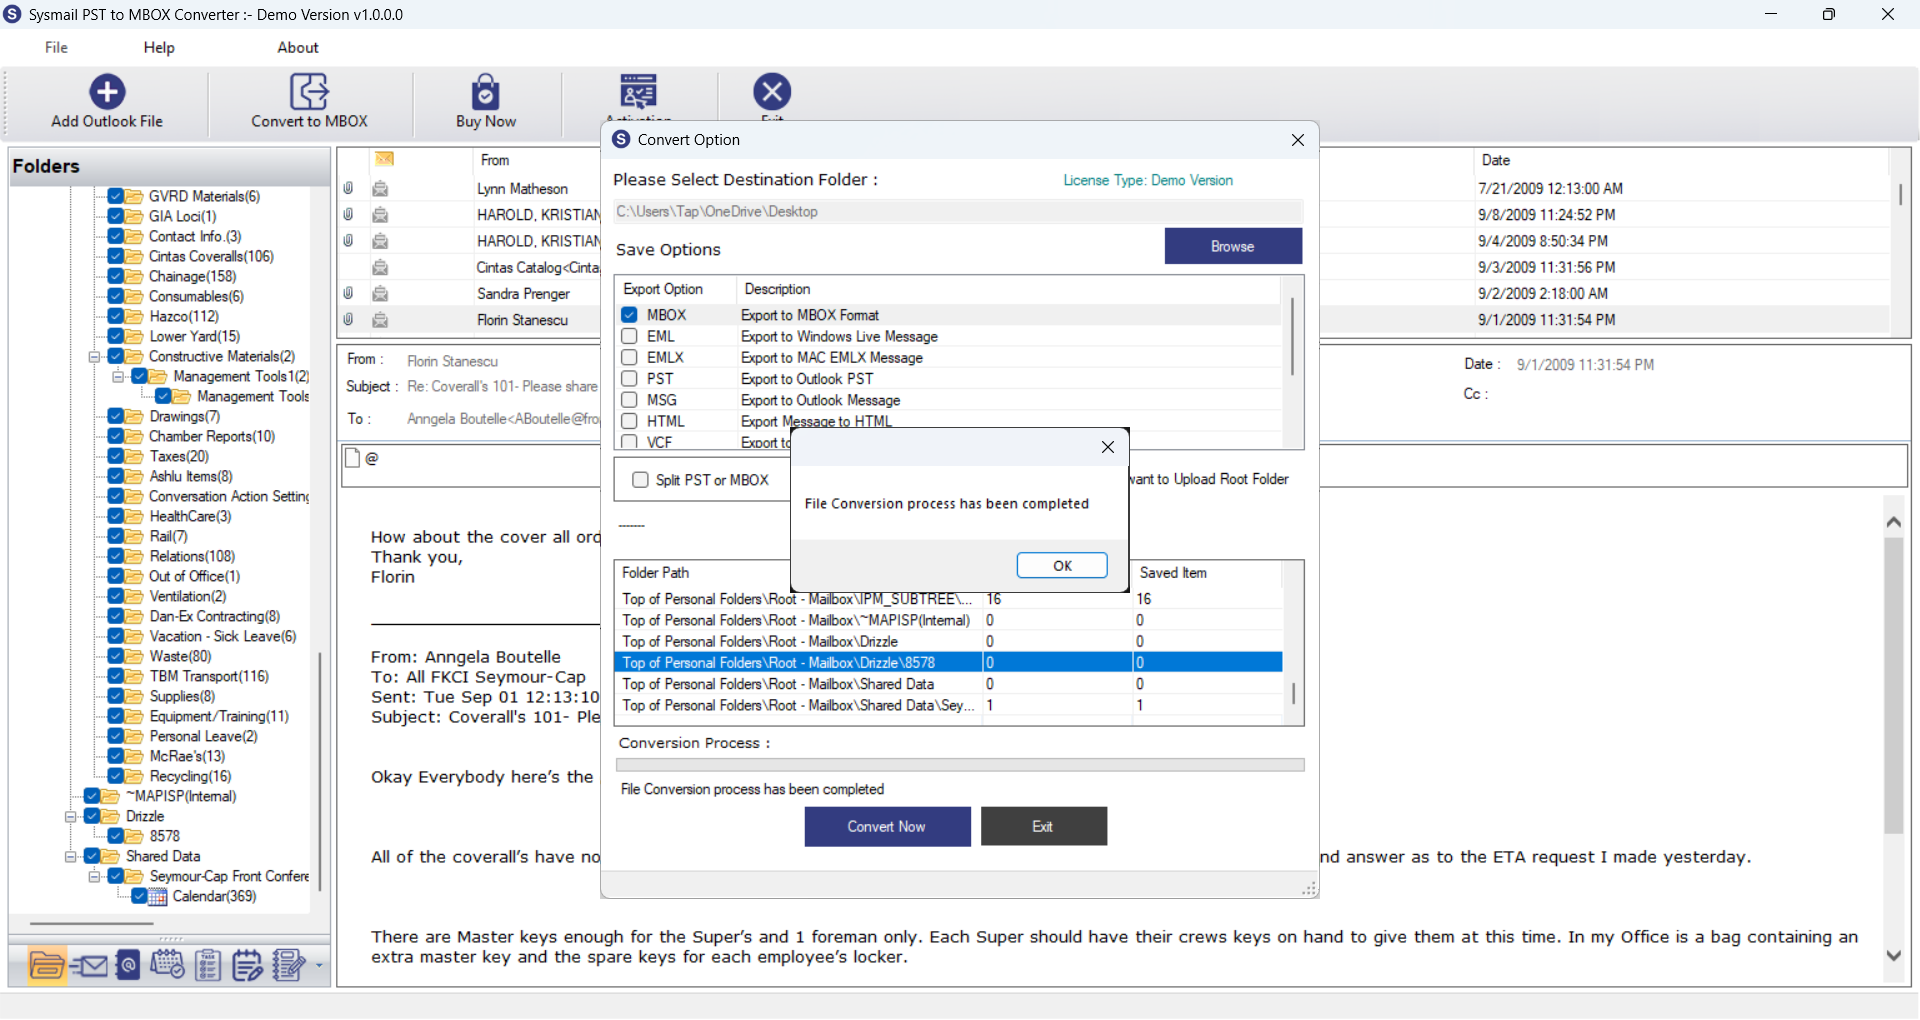This screenshot has height=1020, width=1920.
Task: Click the Add Outlook File toolbar icon
Action: pyautogui.click(x=107, y=92)
